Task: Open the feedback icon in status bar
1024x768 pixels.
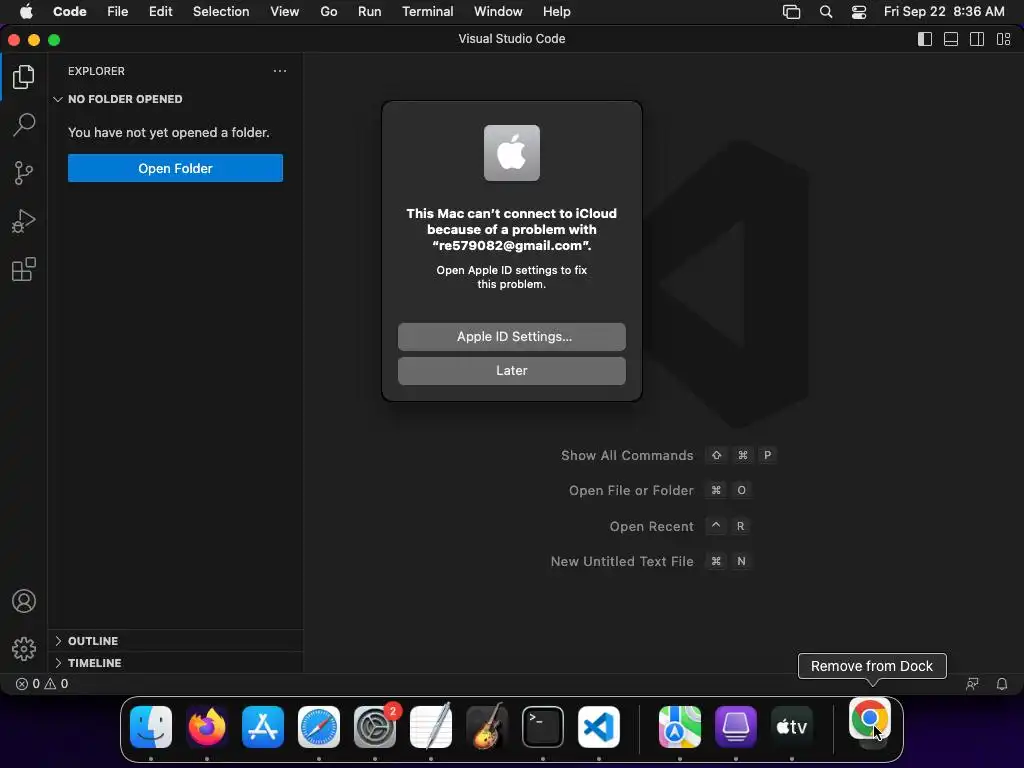Action: [x=972, y=684]
